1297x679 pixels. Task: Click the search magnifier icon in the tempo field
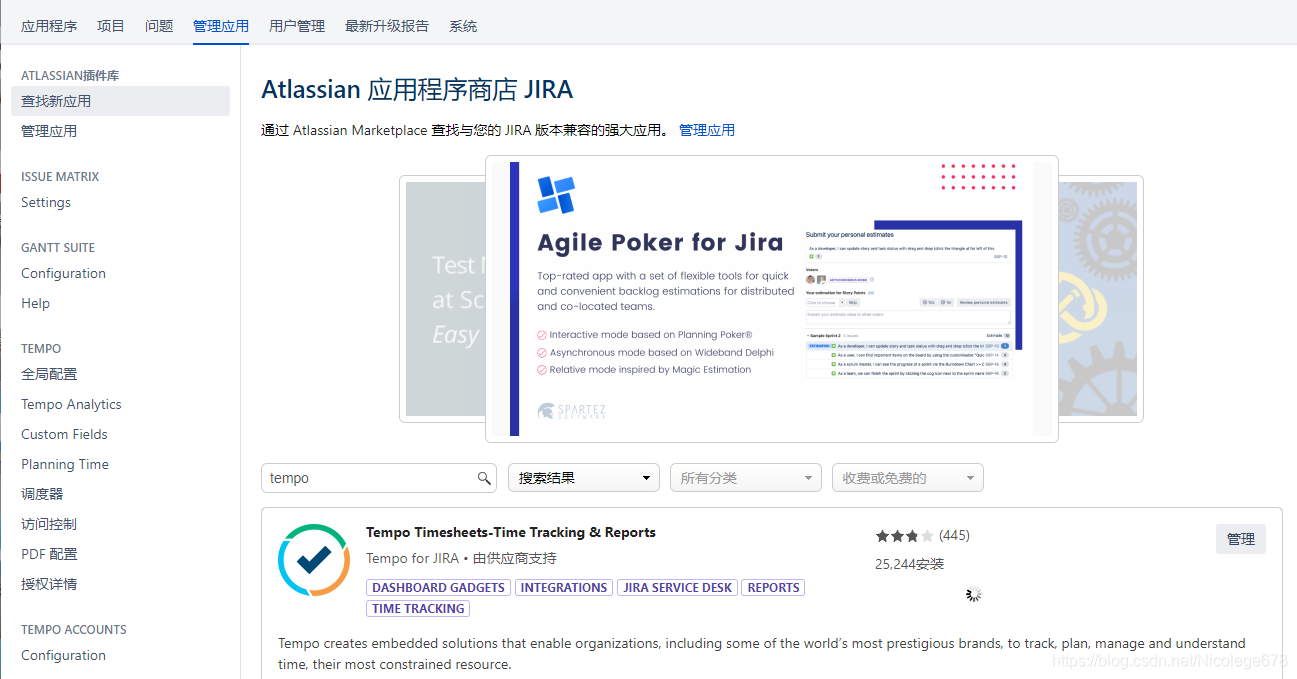(484, 478)
